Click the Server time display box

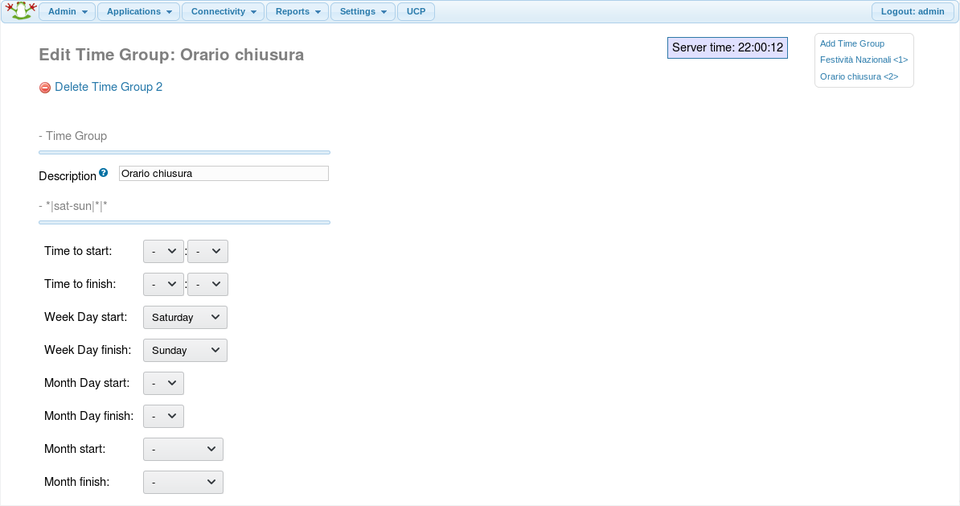tap(727, 48)
